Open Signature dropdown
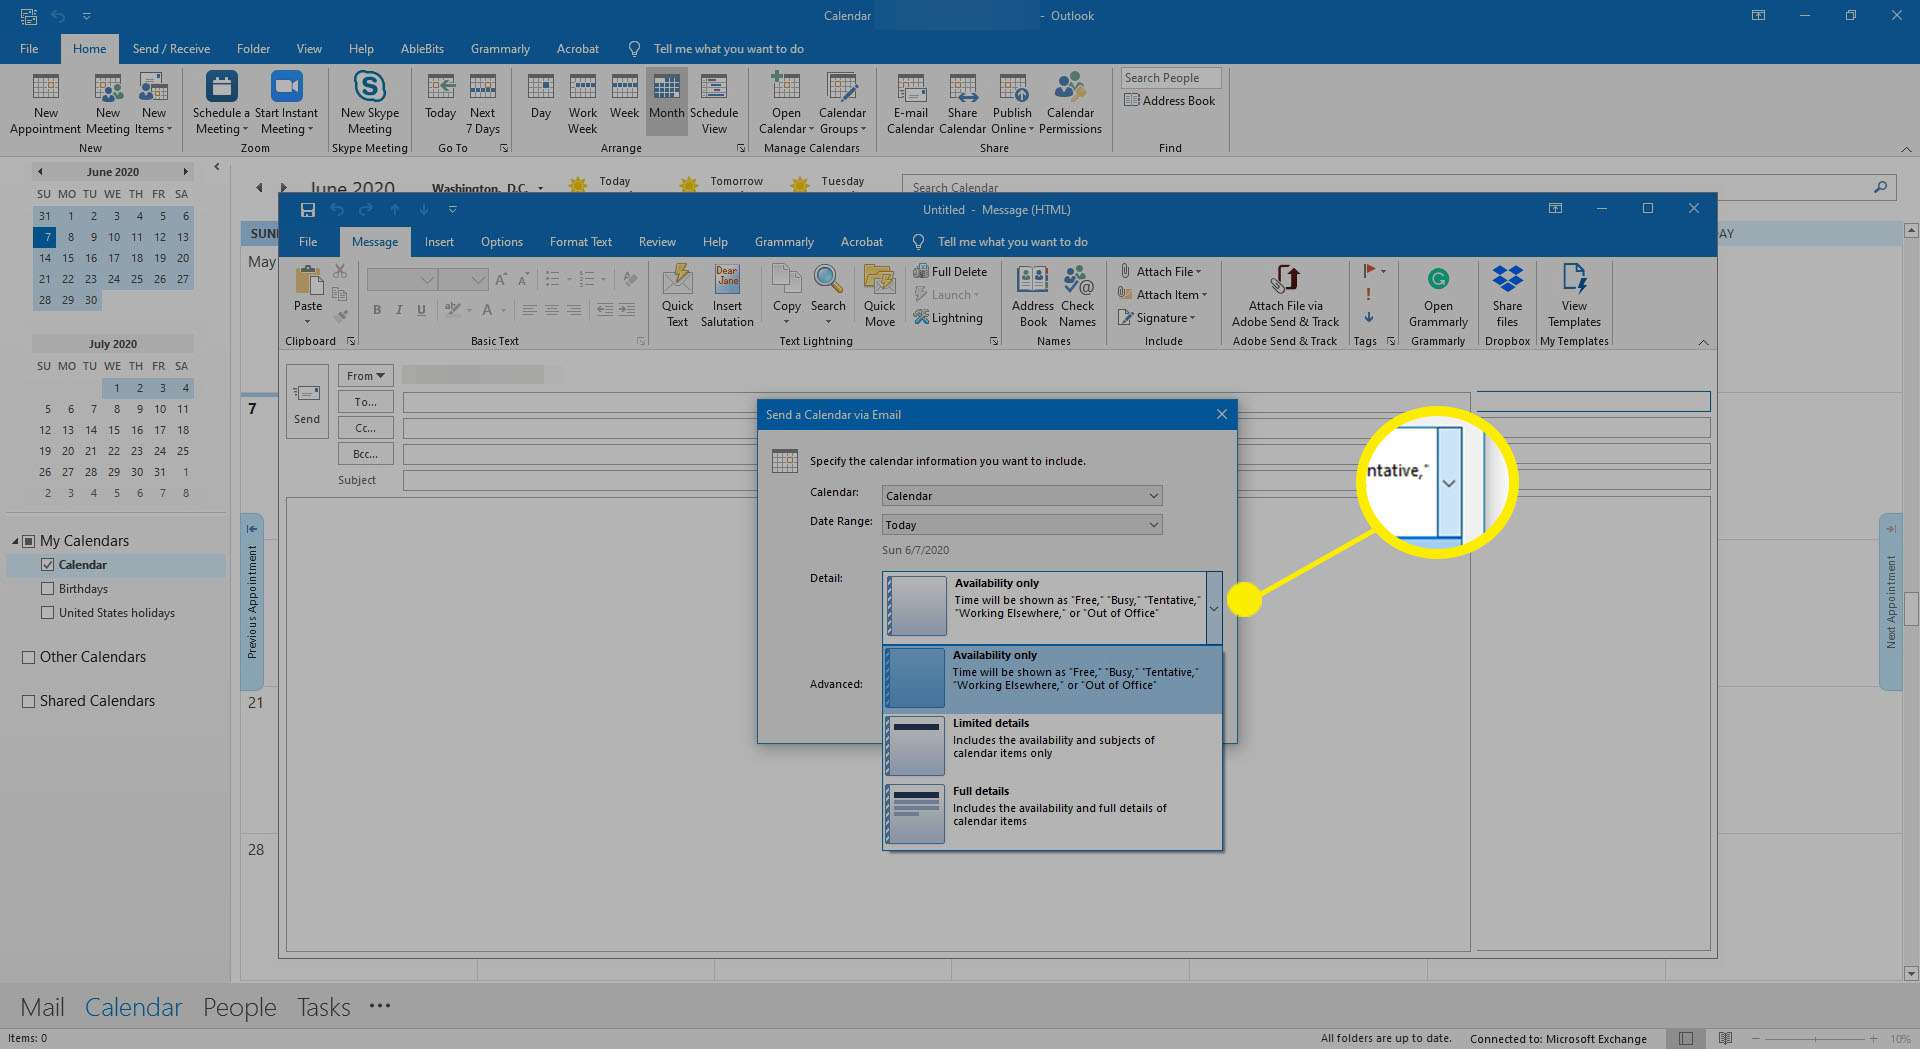The width and height of the screenshot is (1920, 1049). pyautogui.click(x=1157, y=318)
